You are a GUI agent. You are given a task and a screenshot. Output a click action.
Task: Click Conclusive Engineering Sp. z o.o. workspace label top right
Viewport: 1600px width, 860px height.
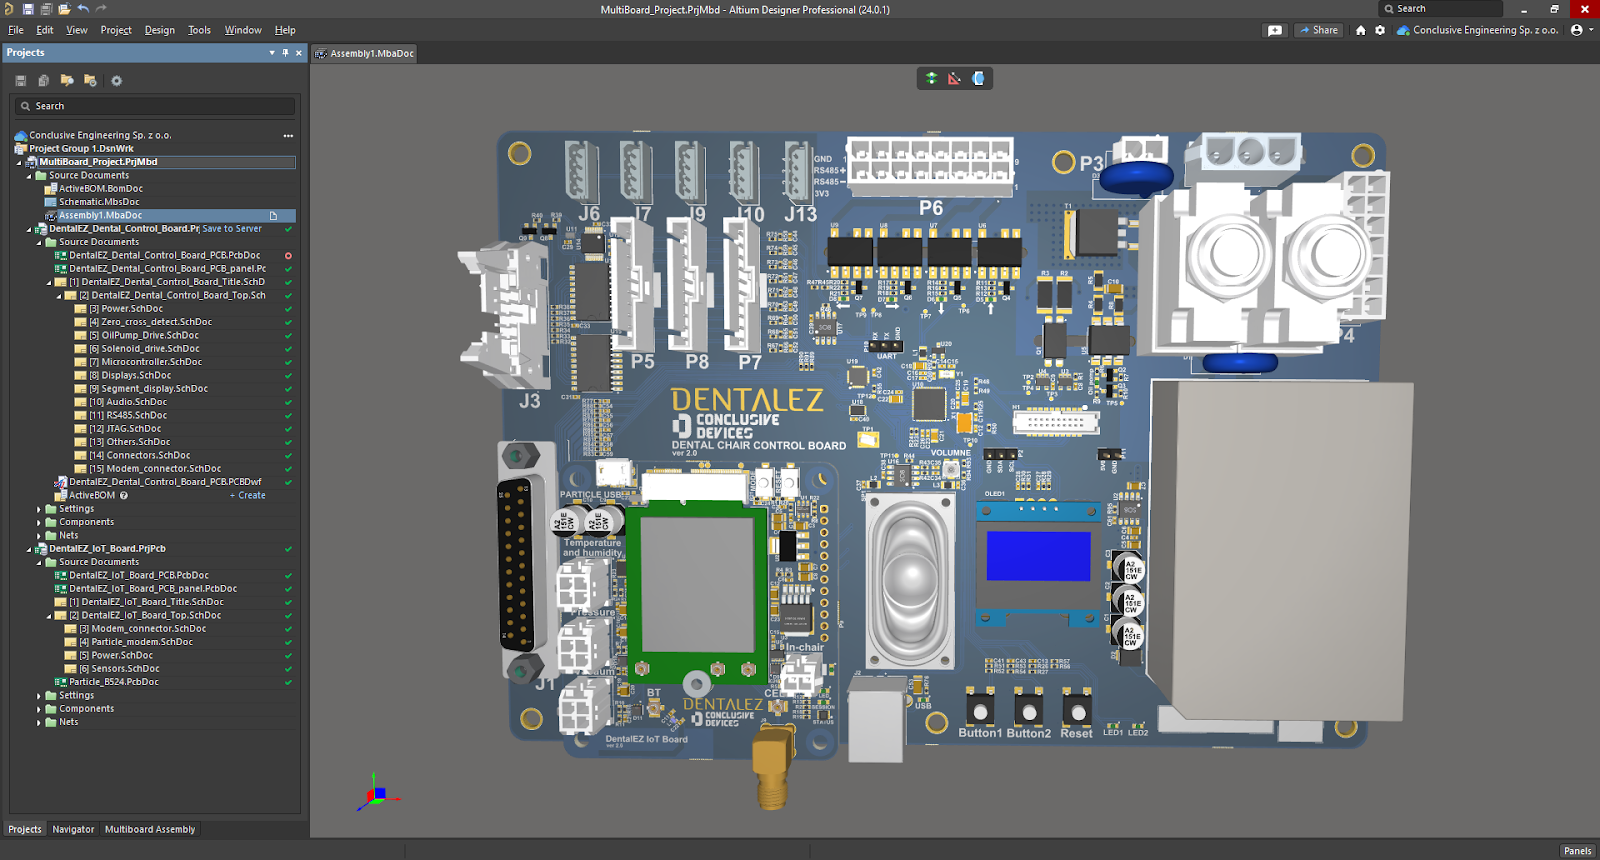1485,30
